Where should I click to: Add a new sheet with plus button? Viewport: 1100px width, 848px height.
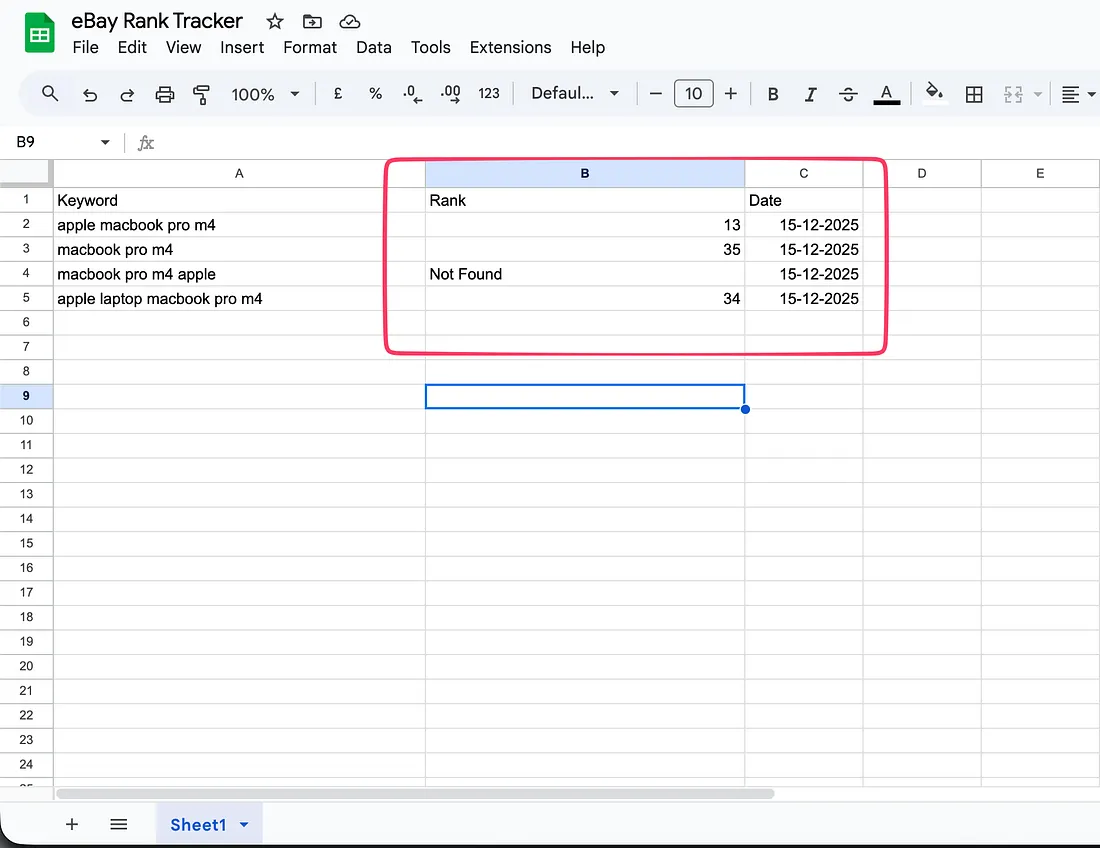(72, 824)
